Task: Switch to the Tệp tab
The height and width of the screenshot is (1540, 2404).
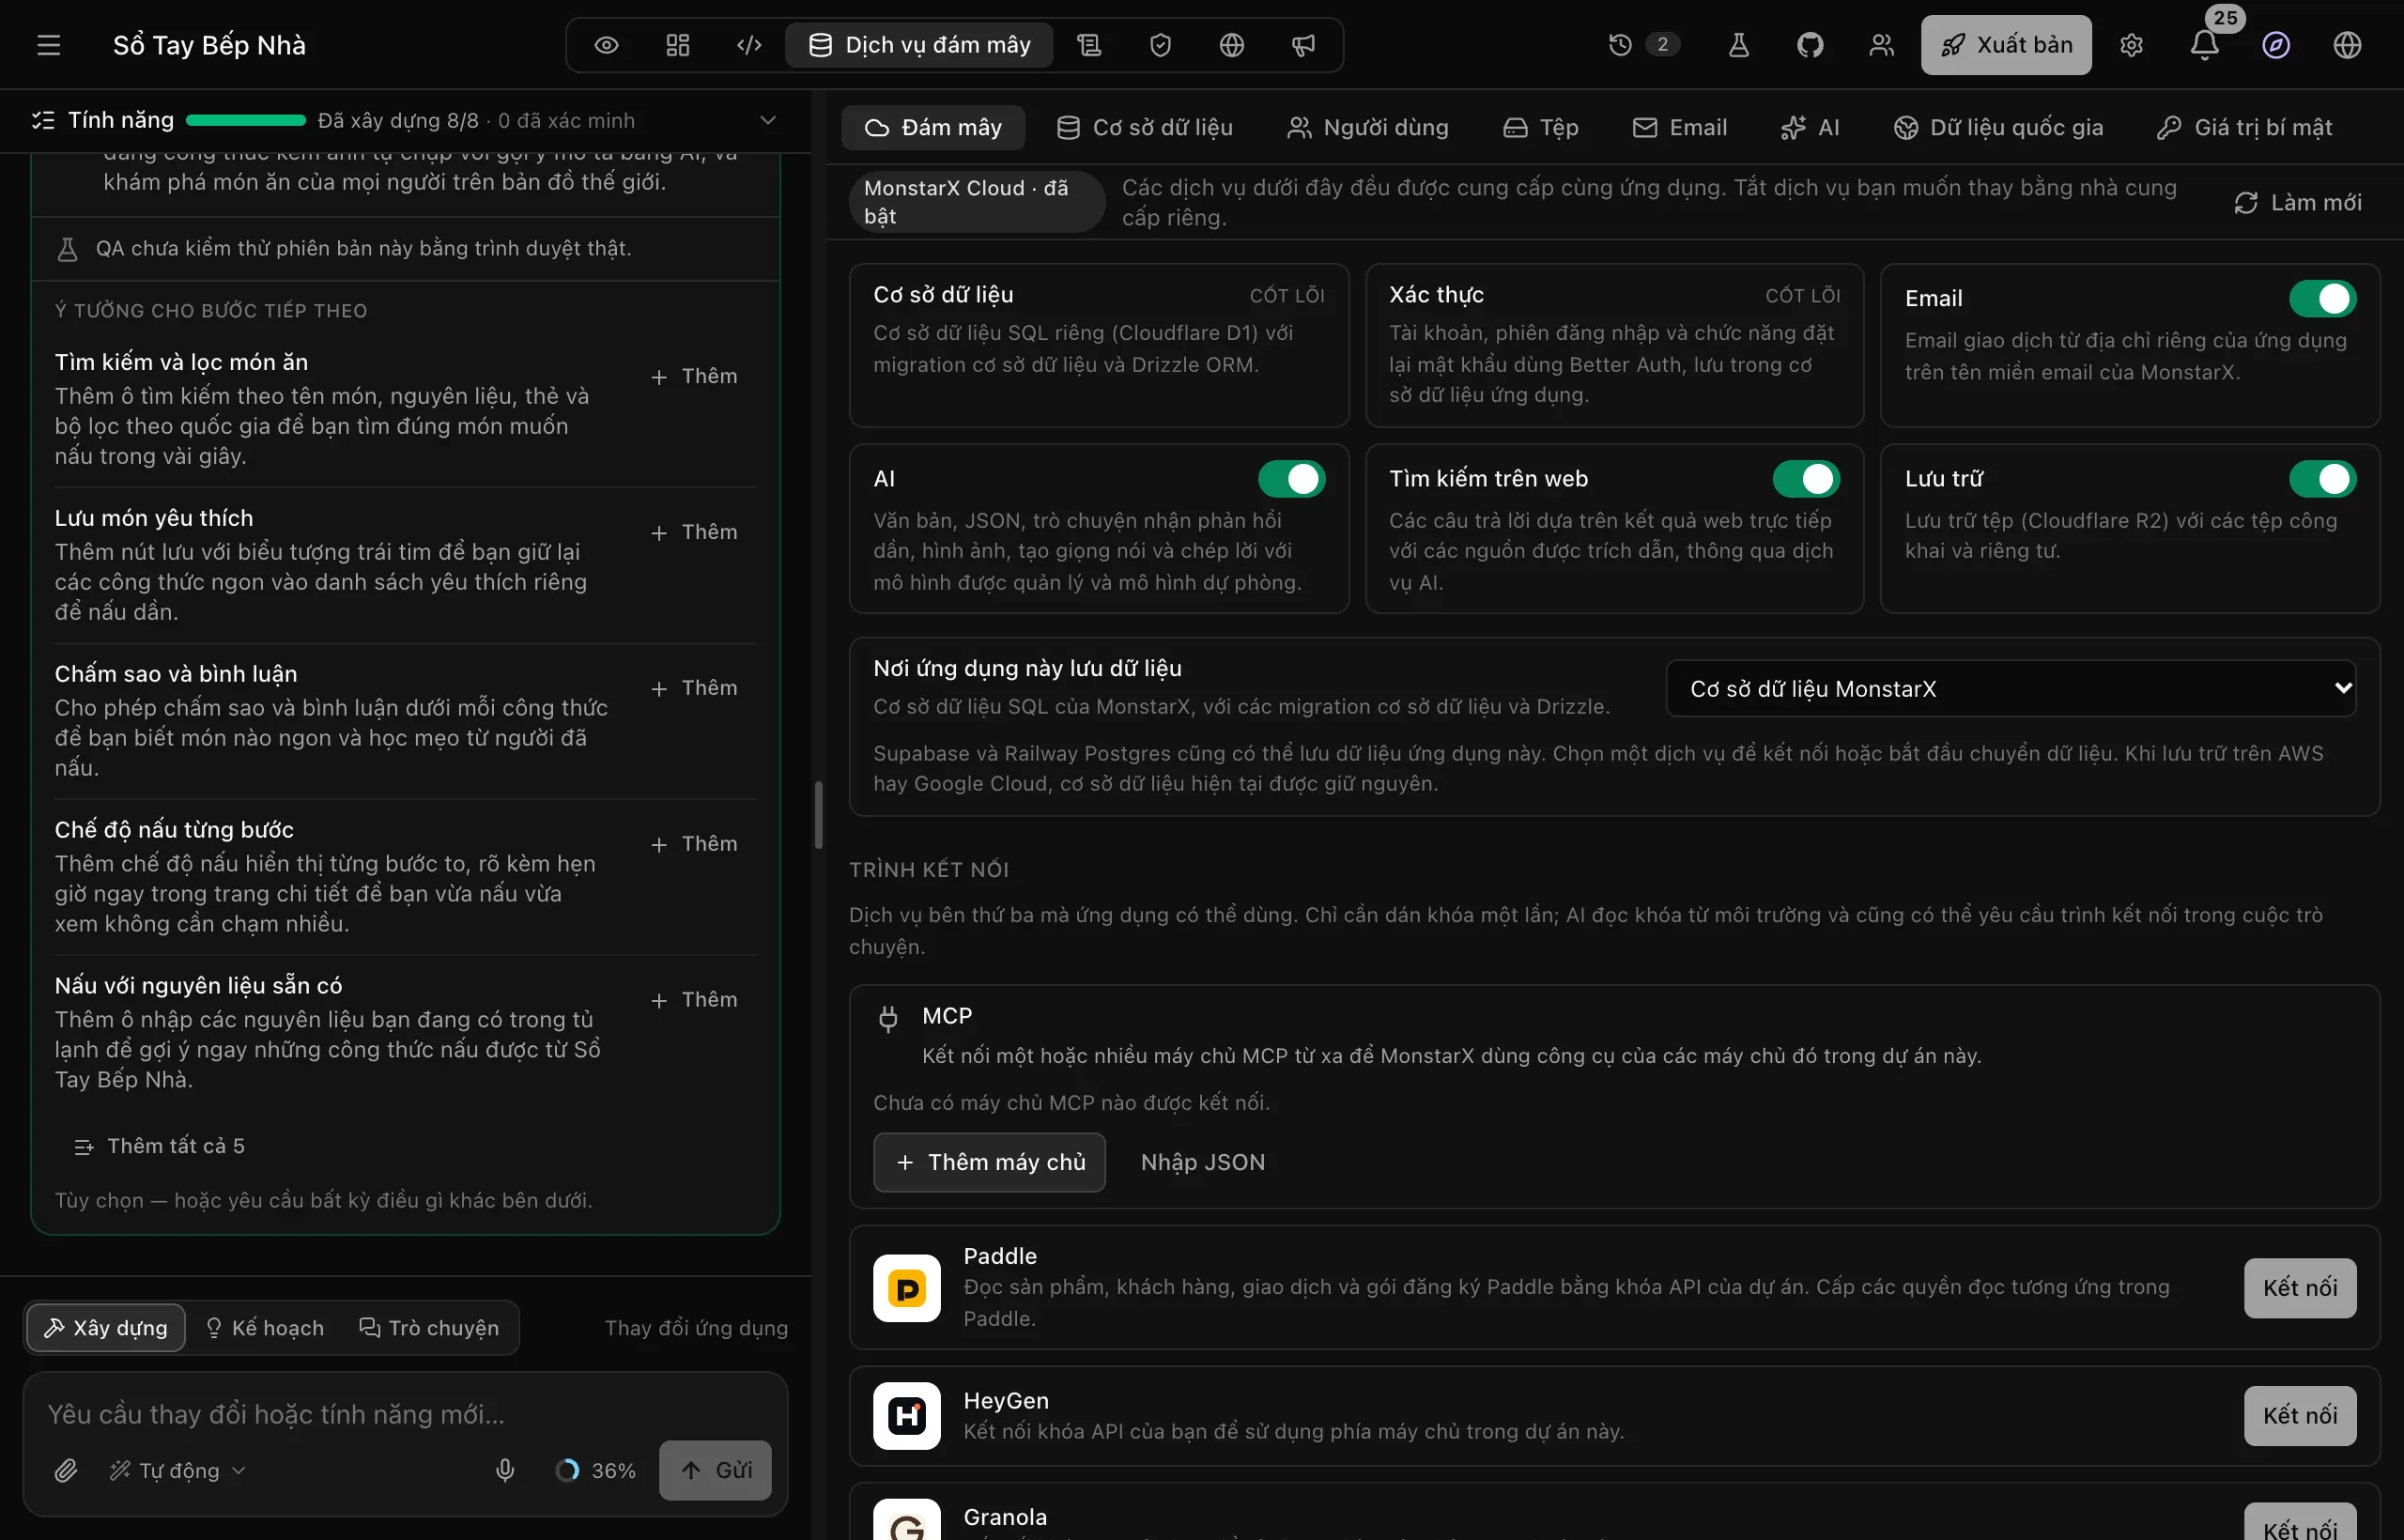Action: (x=1541, y=128)
